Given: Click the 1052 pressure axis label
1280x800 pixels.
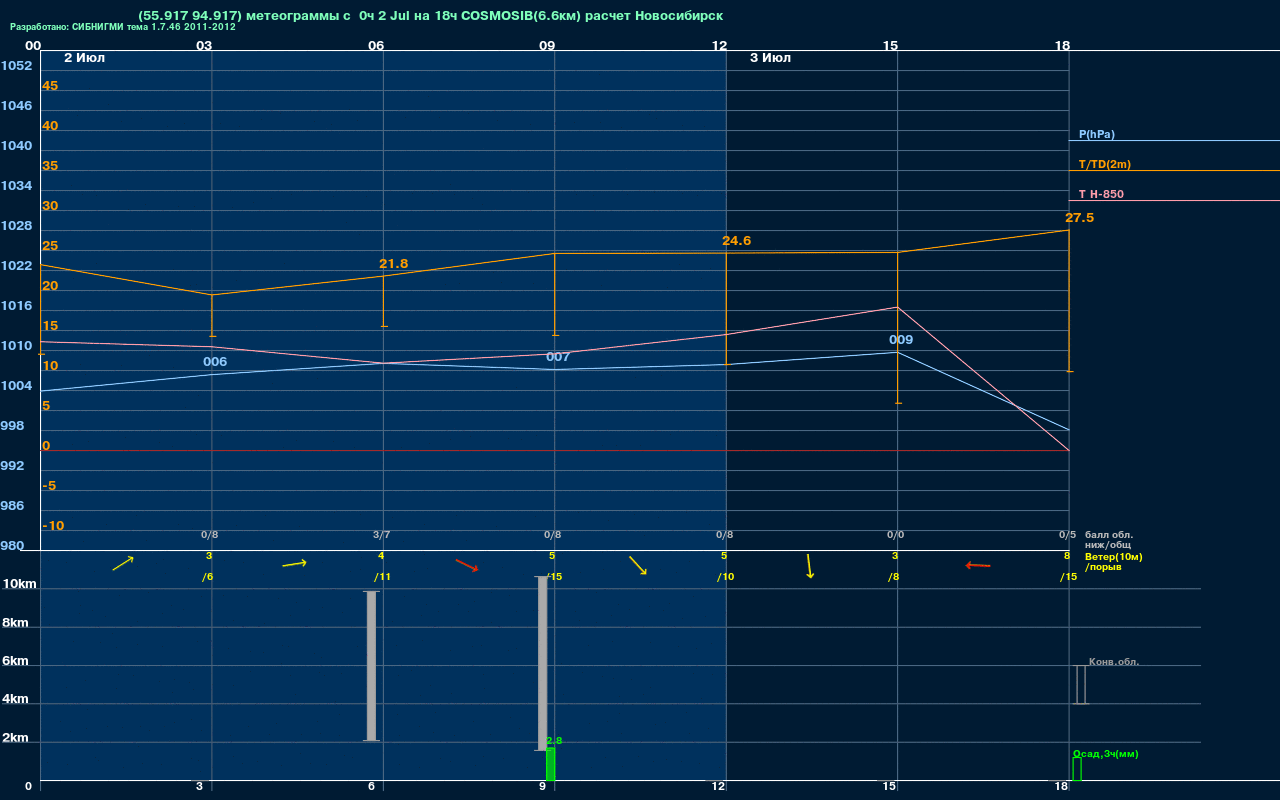Looking at the screenshot, I should [x=16, y=66].
